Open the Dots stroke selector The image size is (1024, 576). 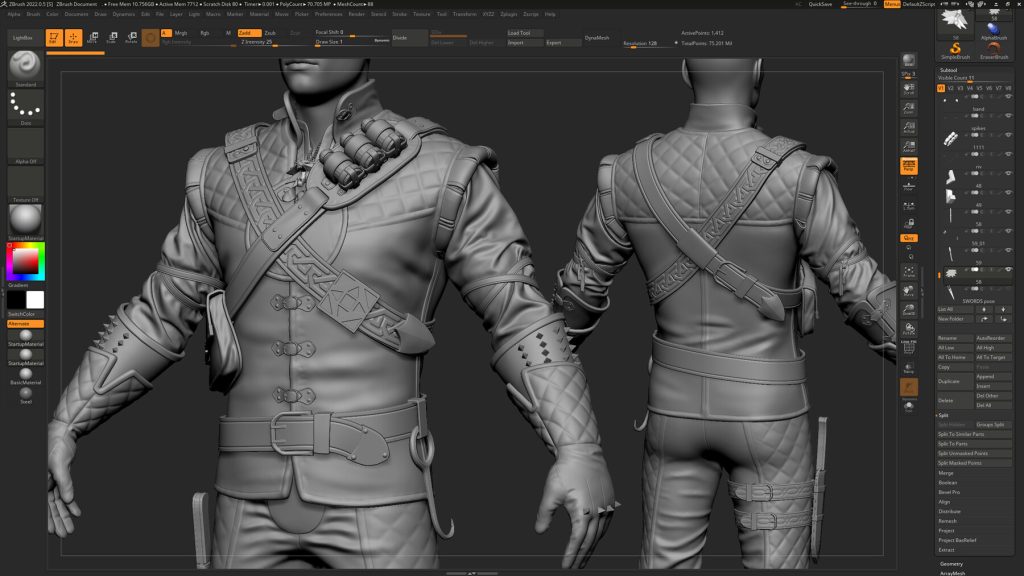(25, 107)
